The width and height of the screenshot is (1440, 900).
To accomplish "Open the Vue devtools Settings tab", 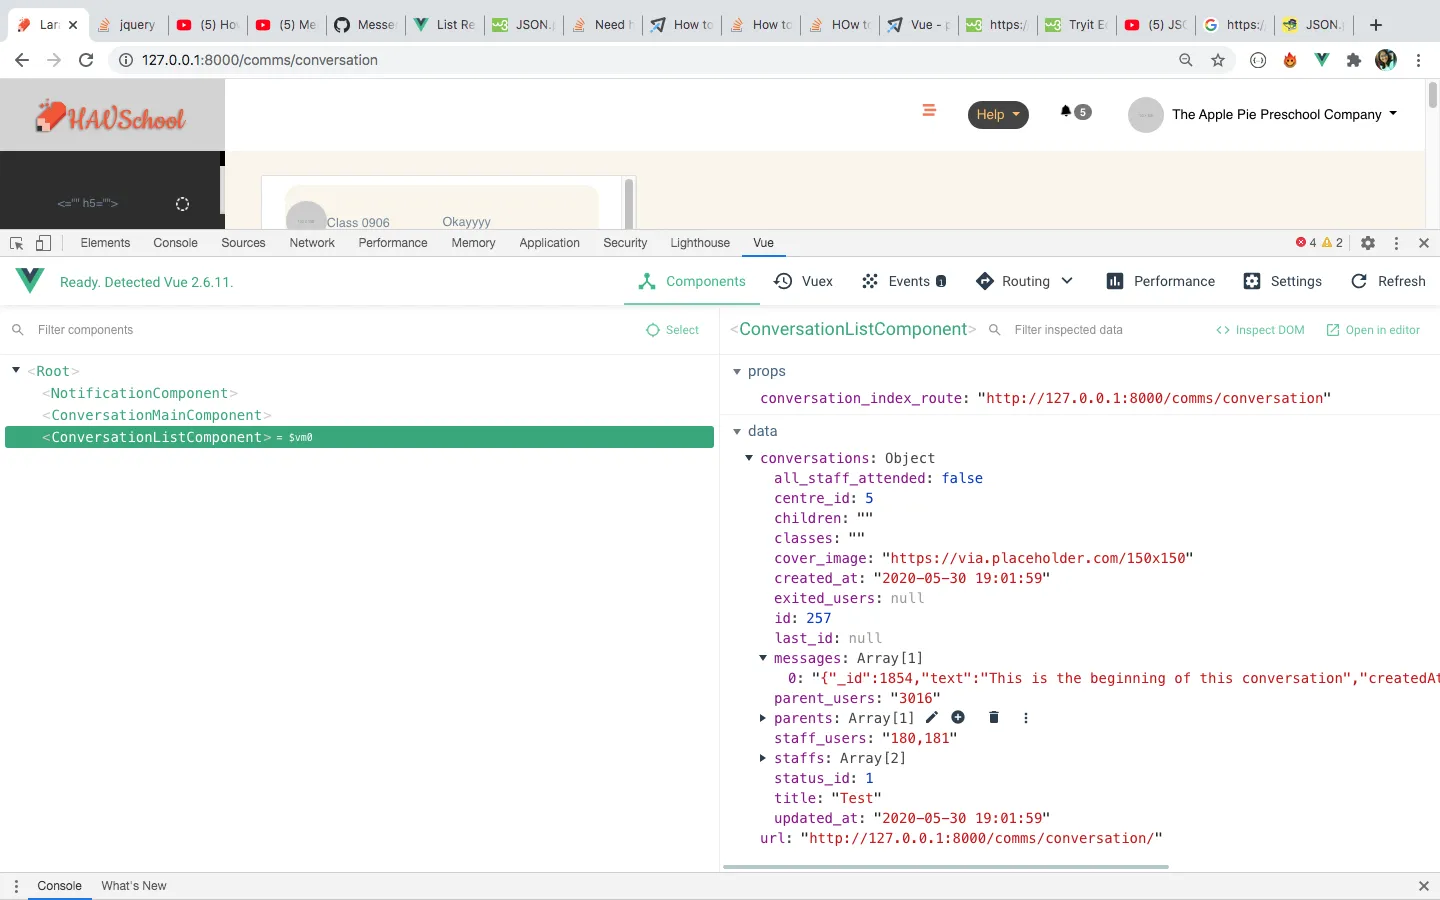I will pyautogui.click(x=1282, y=281).
